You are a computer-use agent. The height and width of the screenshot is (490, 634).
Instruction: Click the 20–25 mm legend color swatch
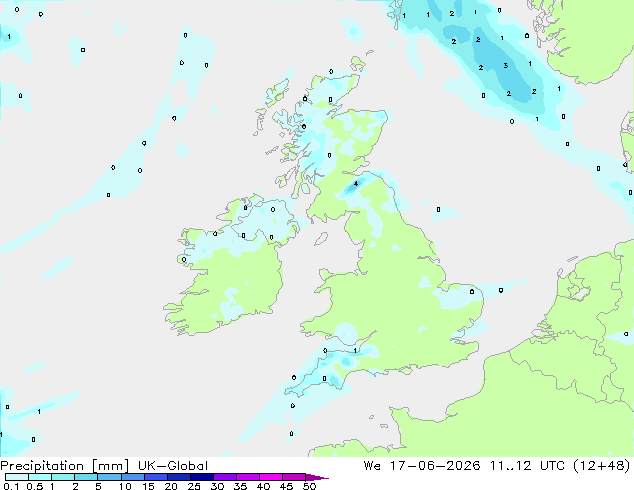(x=179, y=477)
